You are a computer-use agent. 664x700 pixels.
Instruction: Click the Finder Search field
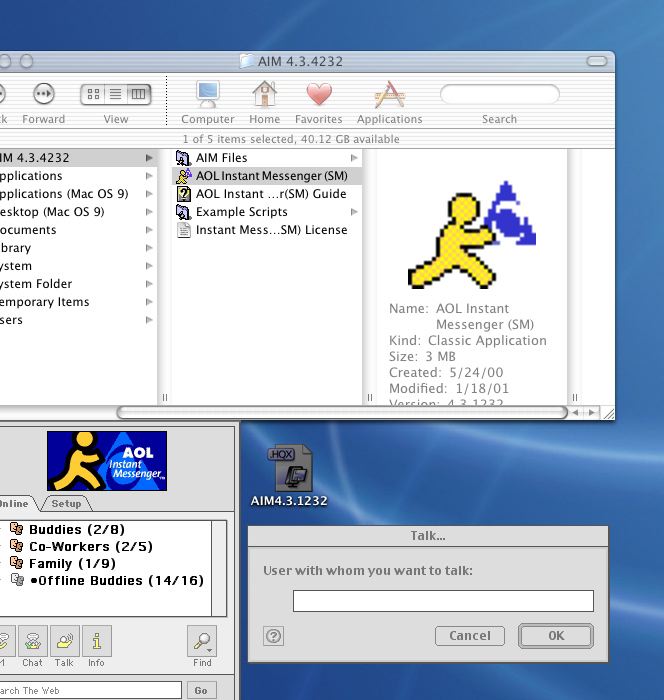tap(499, 94)
